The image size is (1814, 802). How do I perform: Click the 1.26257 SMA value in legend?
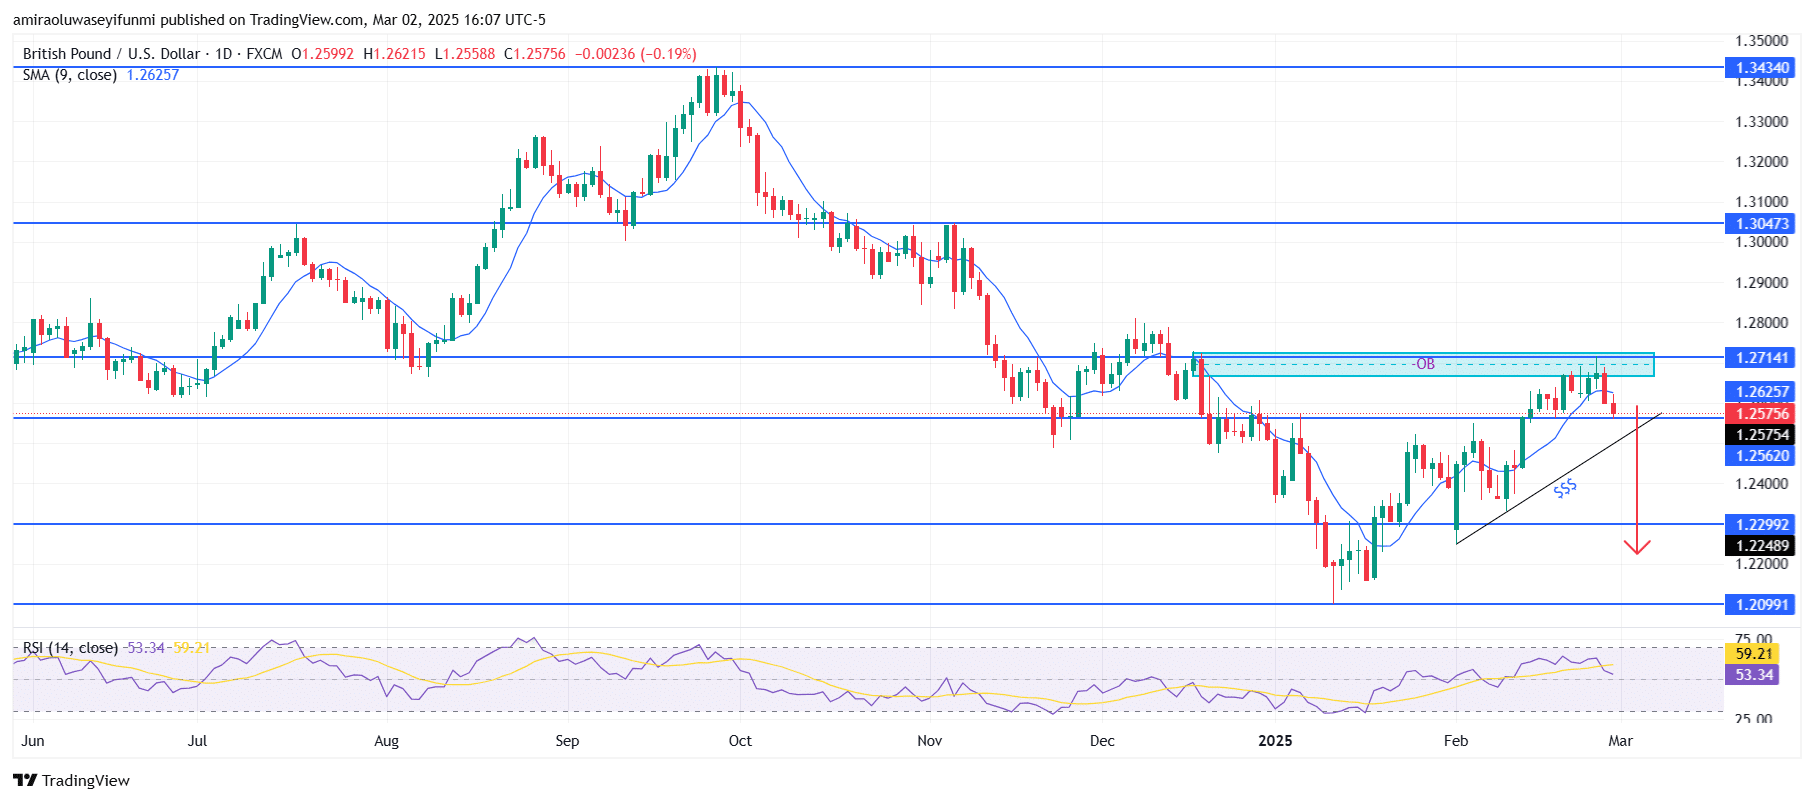click(152, 75)
